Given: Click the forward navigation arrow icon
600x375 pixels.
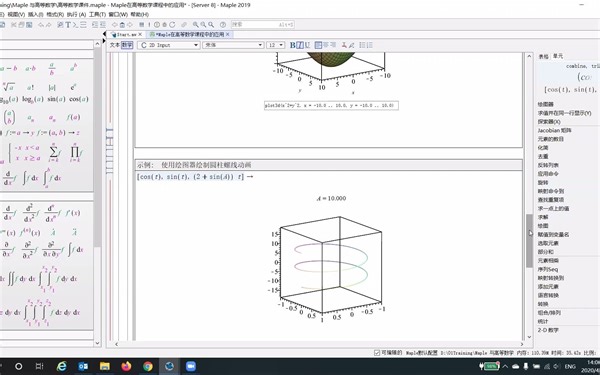Looking at the screenshot, I should click(x=130, y=25).
